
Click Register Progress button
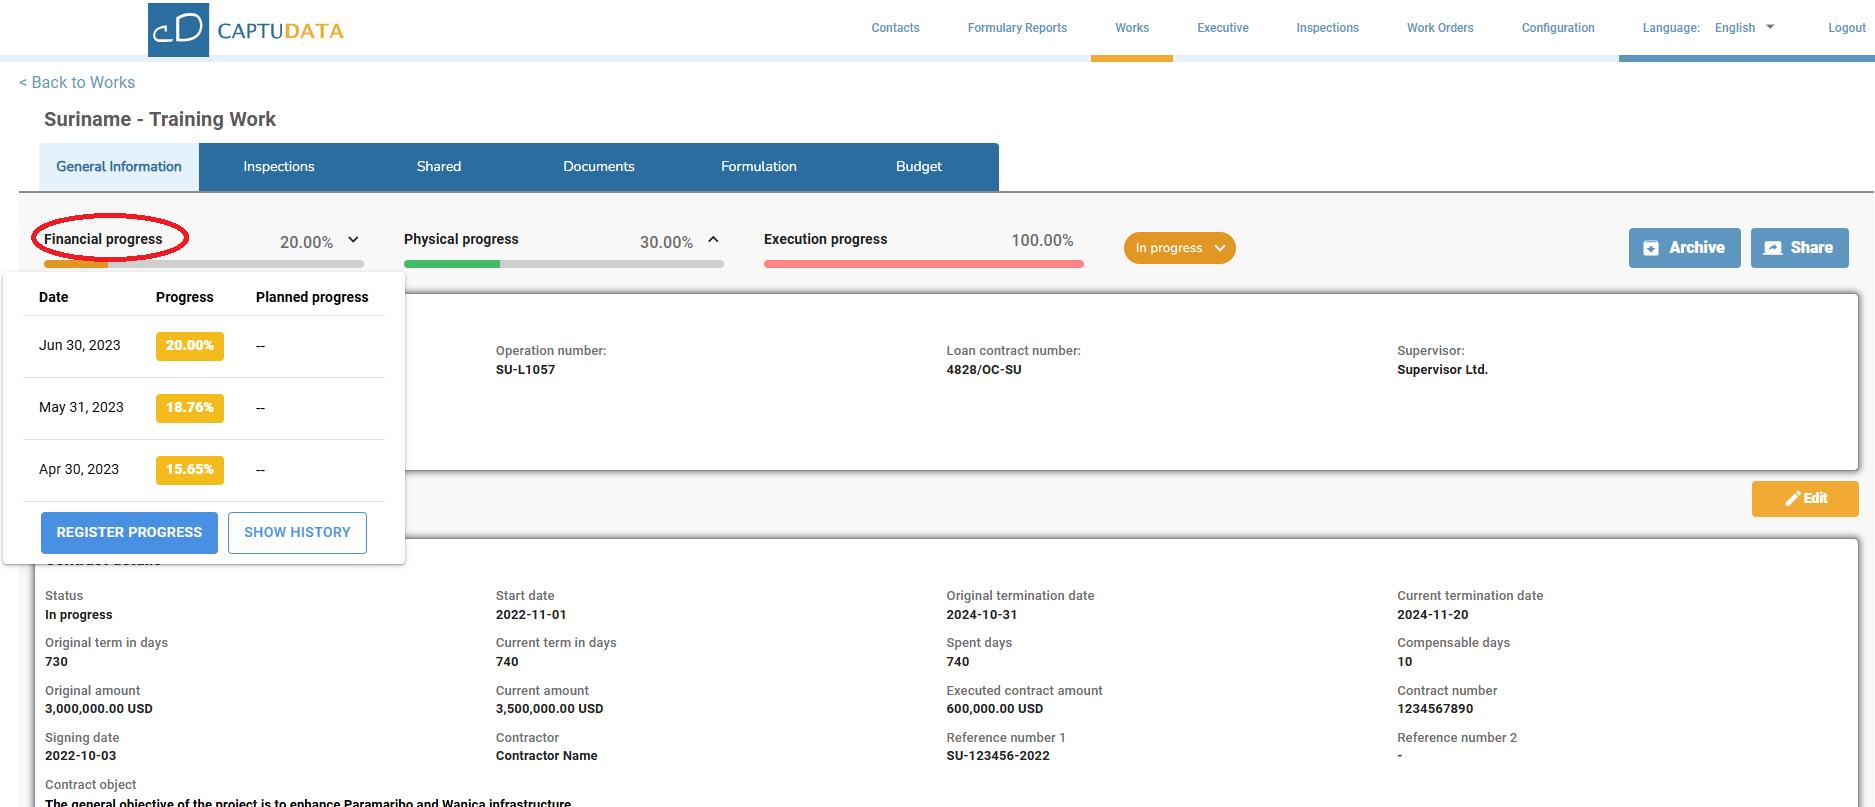click(x=129, y=533)
